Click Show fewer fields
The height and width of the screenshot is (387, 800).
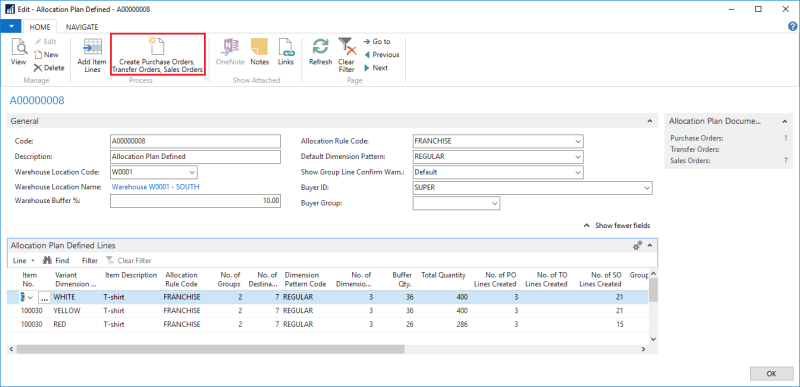(x=617, y=225)
